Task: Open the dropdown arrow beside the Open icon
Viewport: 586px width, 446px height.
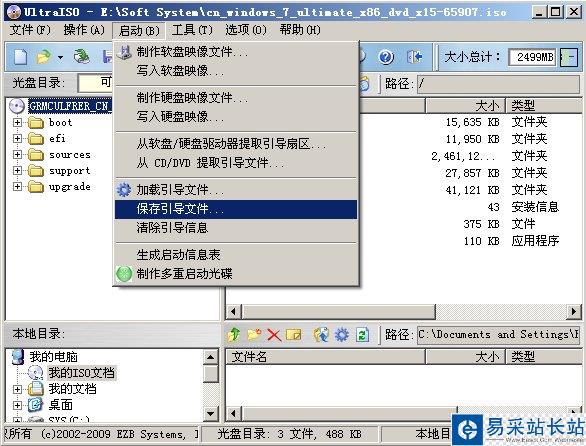Action: [60, 58]
